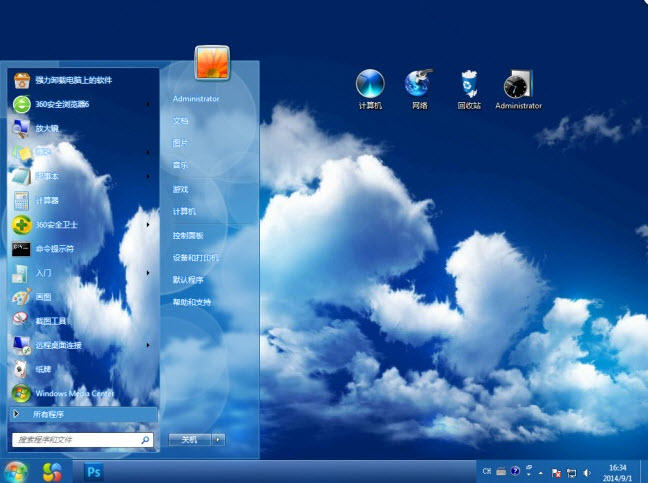The image size is (648, 483).
Task: Open Music (音乐) in Start menu
Action: 180,165
